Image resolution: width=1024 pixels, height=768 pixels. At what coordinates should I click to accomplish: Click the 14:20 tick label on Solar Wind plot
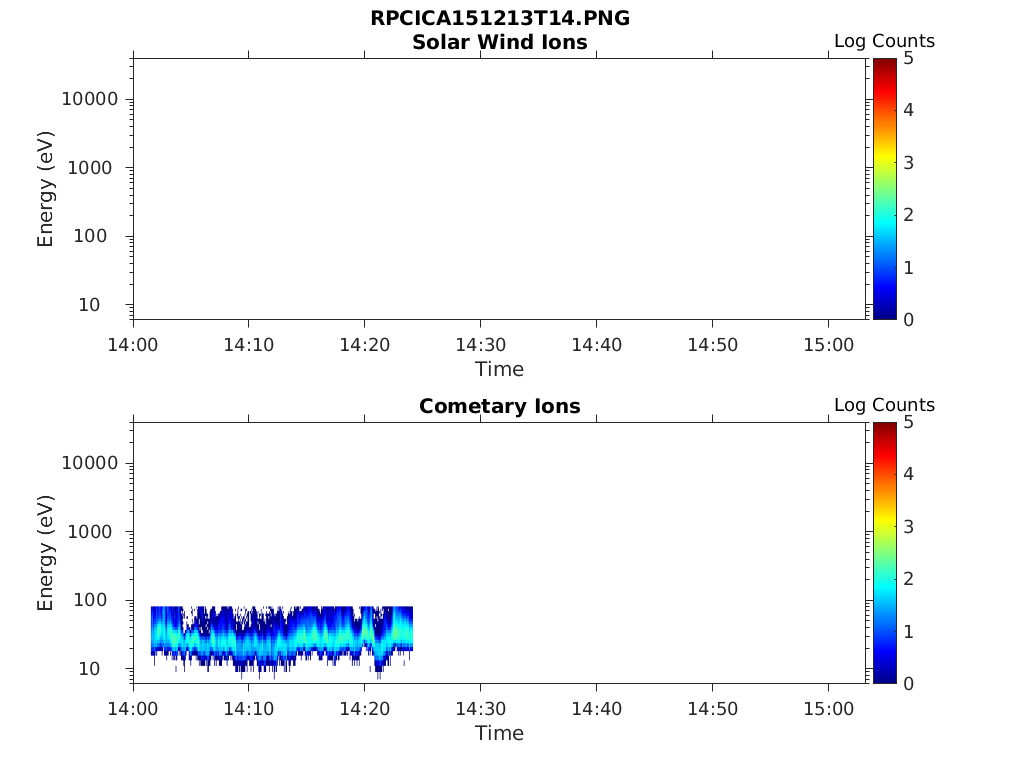click(364, 345)
